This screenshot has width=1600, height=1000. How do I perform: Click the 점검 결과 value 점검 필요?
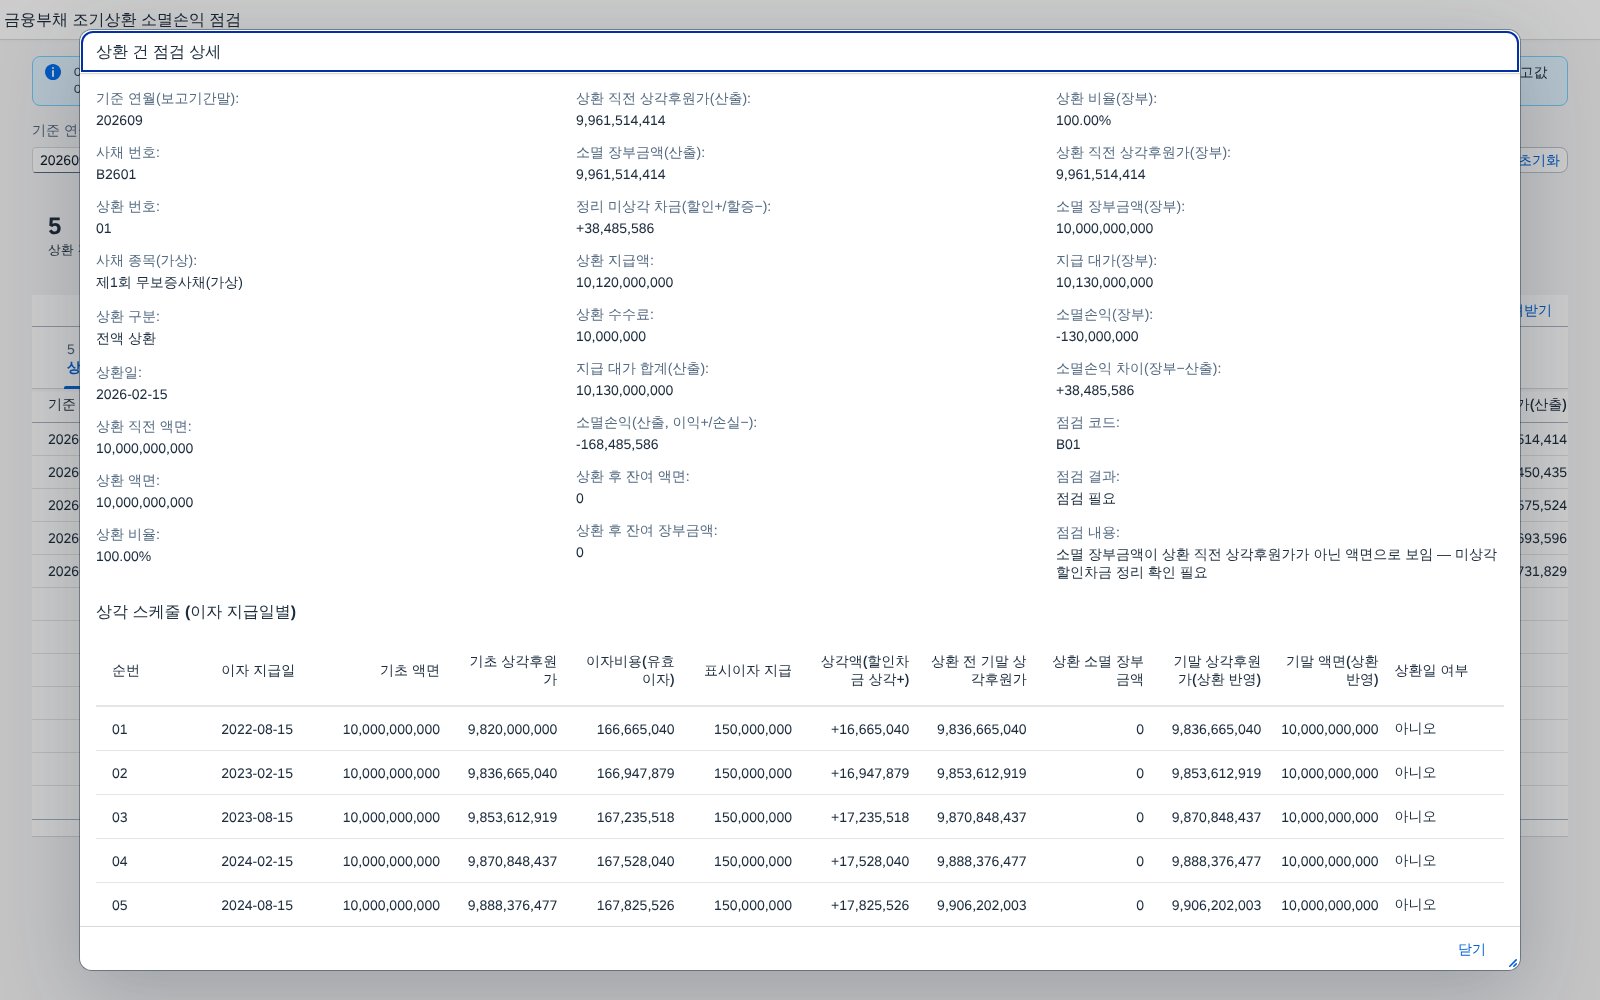pos(1086,498)
